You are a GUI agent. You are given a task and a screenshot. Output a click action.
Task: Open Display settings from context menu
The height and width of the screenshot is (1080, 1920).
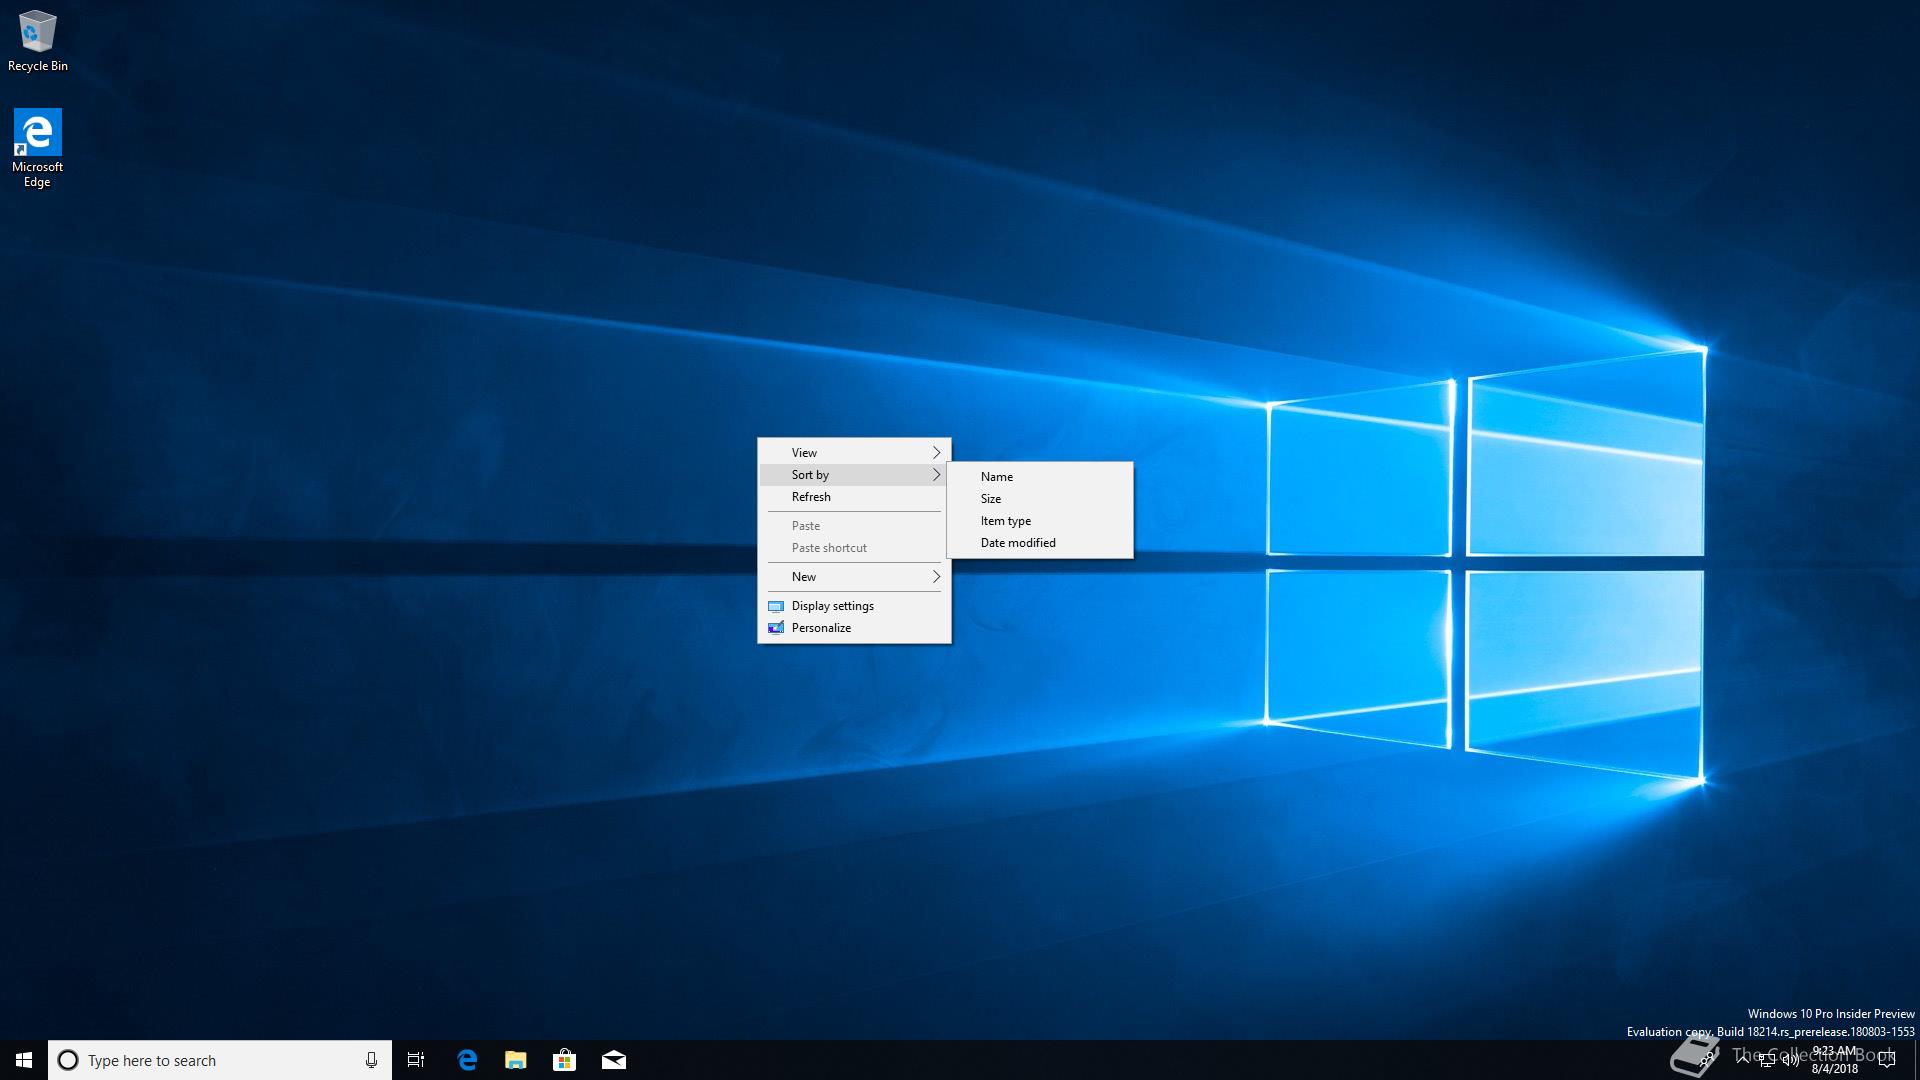pyautogui.click(x=854, y=606)
